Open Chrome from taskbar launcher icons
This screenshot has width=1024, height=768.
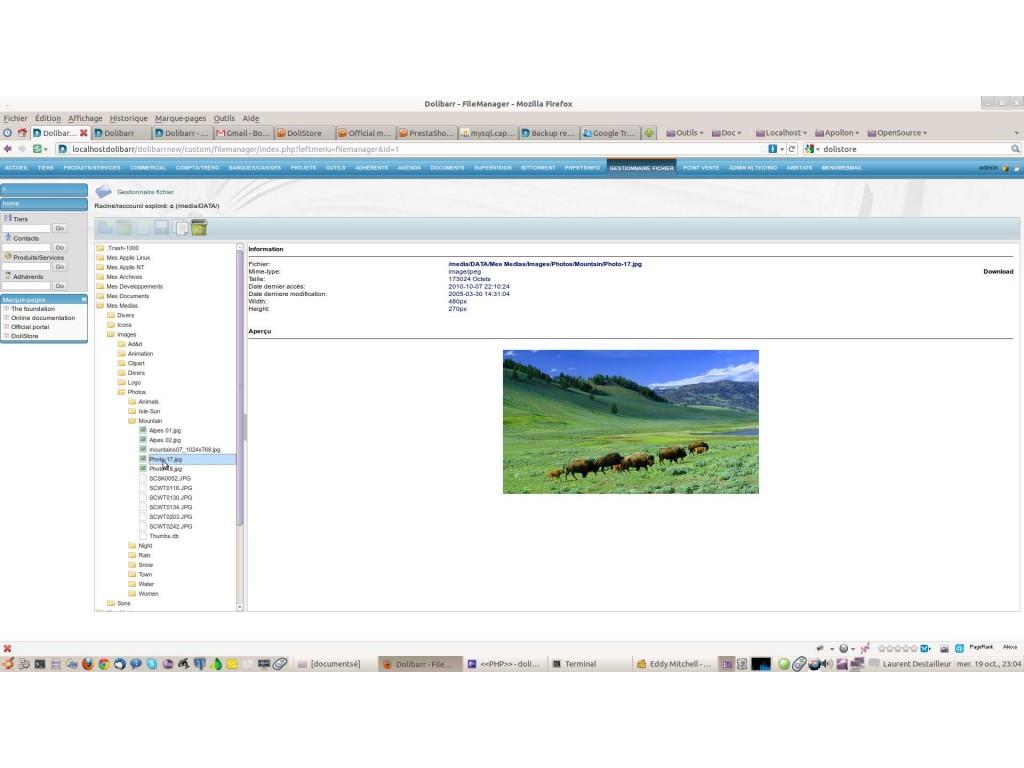click(x=104, y=664)
